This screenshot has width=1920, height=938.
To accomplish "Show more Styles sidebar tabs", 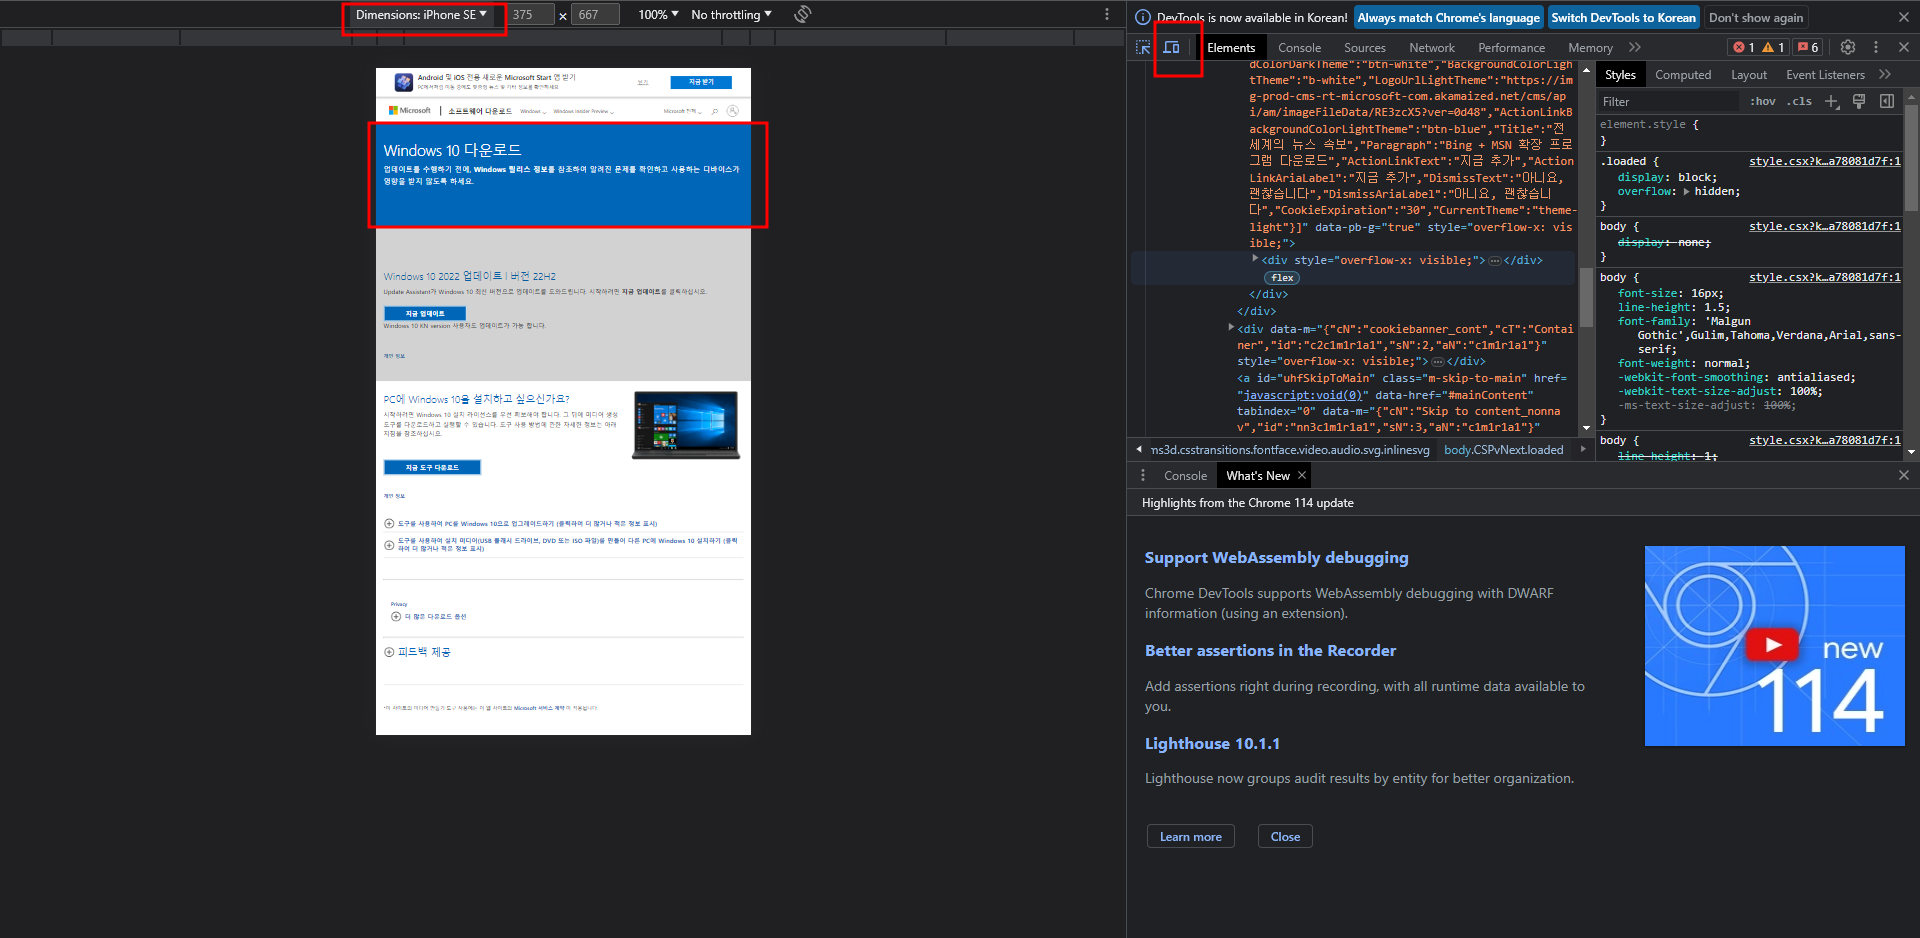I will 1885,74.
